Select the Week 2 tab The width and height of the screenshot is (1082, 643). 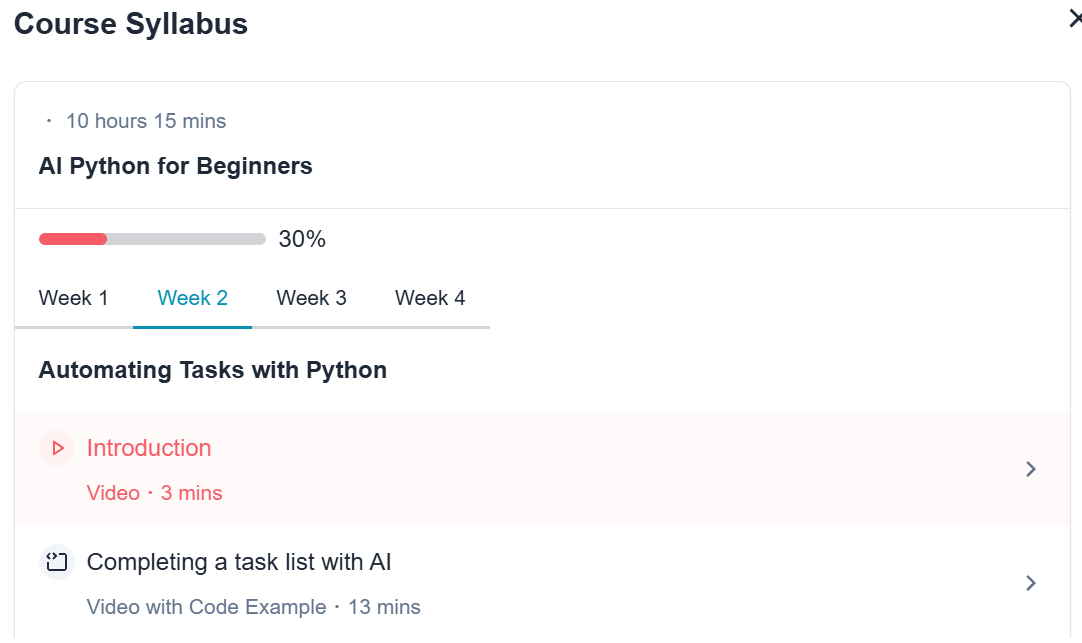click(x=193, y=298)
